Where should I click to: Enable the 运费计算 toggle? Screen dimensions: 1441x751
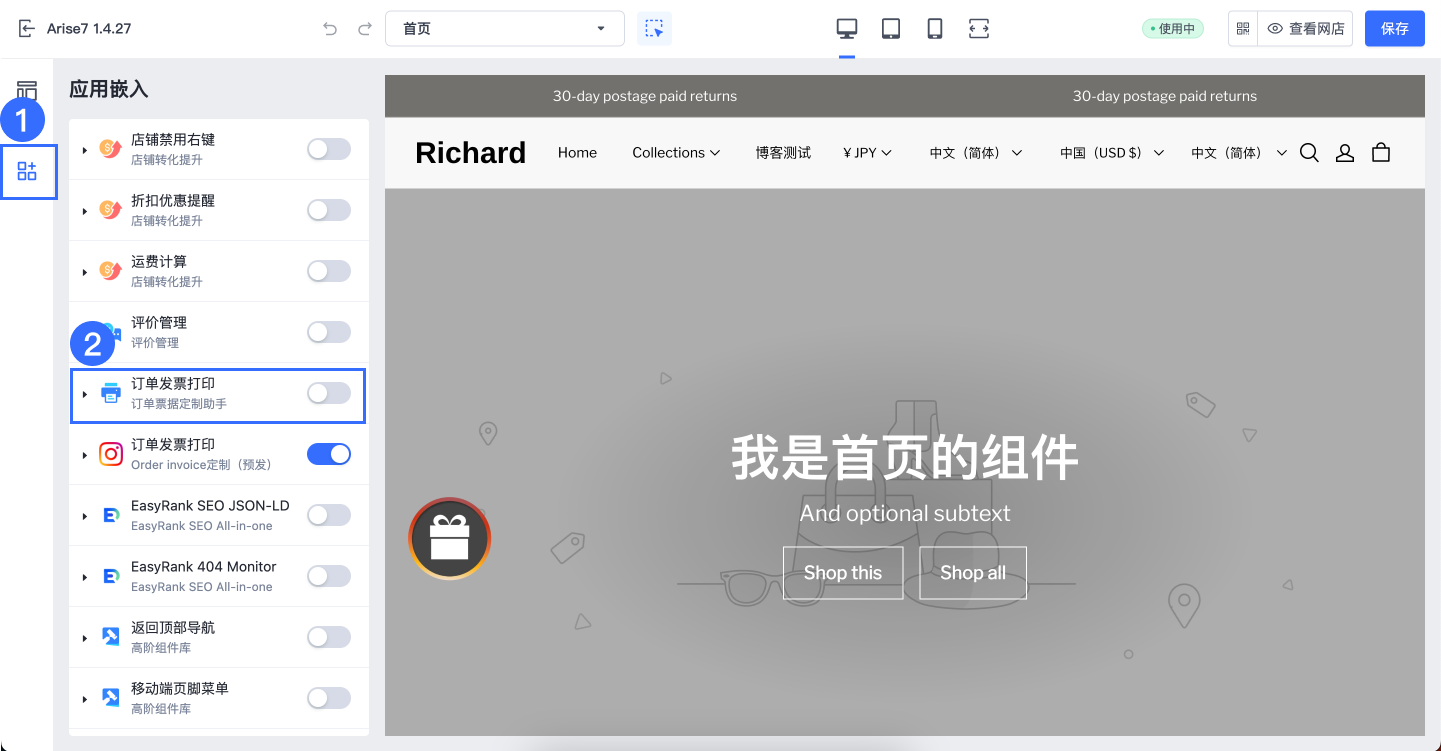pyautogui.click(x=329, y=271)
